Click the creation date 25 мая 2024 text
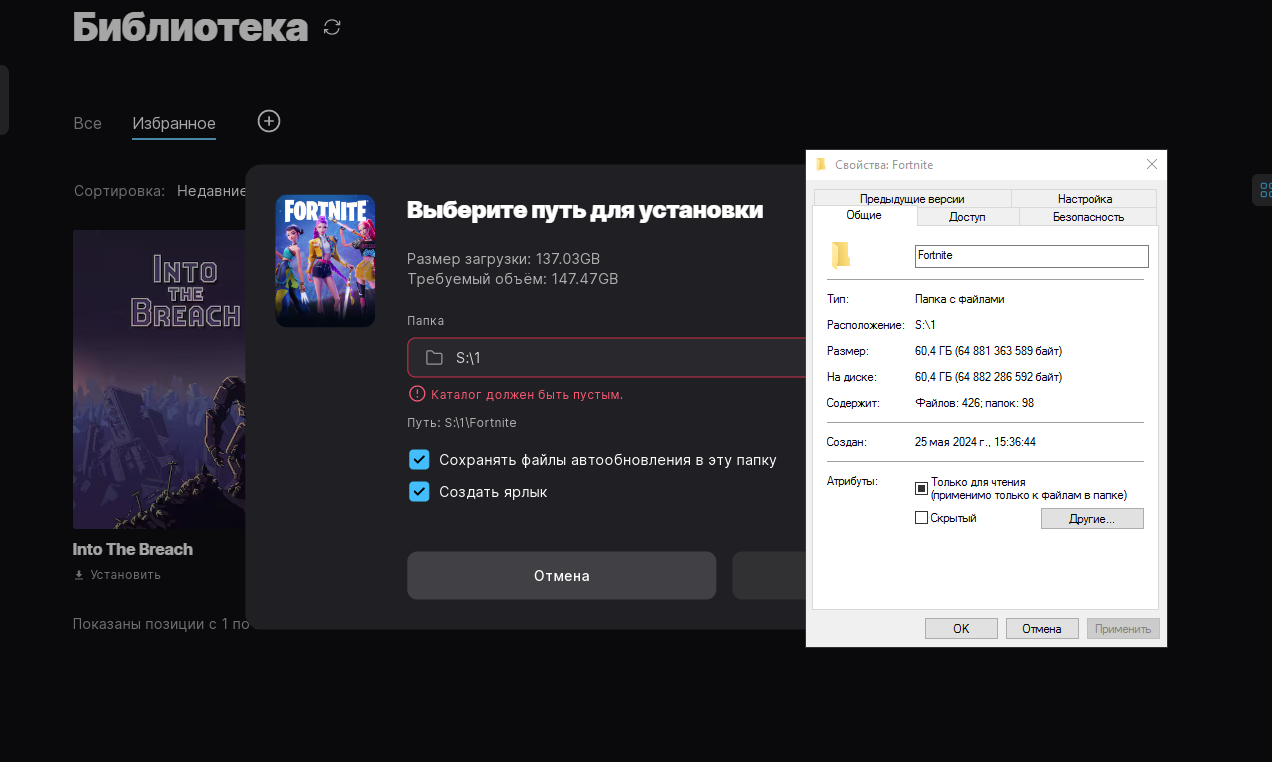The height and width of the screenshot is (762, 1272). click(x=975, y=441)
